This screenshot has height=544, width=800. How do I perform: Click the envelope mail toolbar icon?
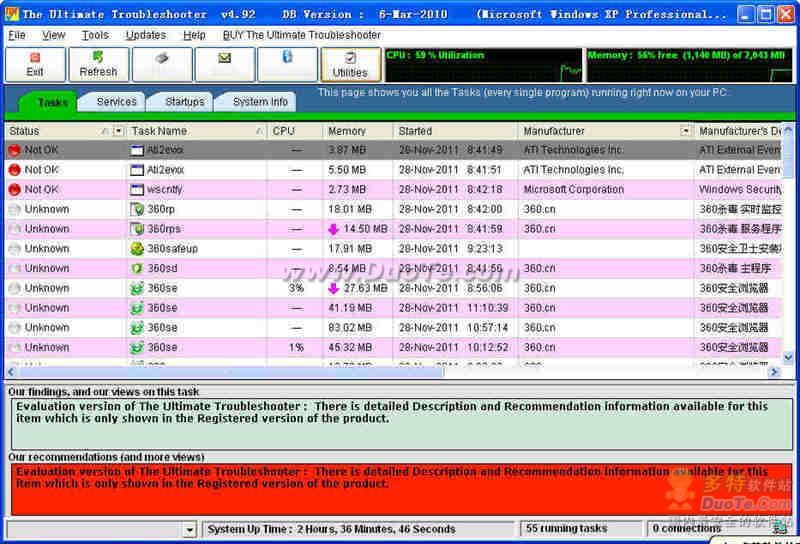pos(224,65)
